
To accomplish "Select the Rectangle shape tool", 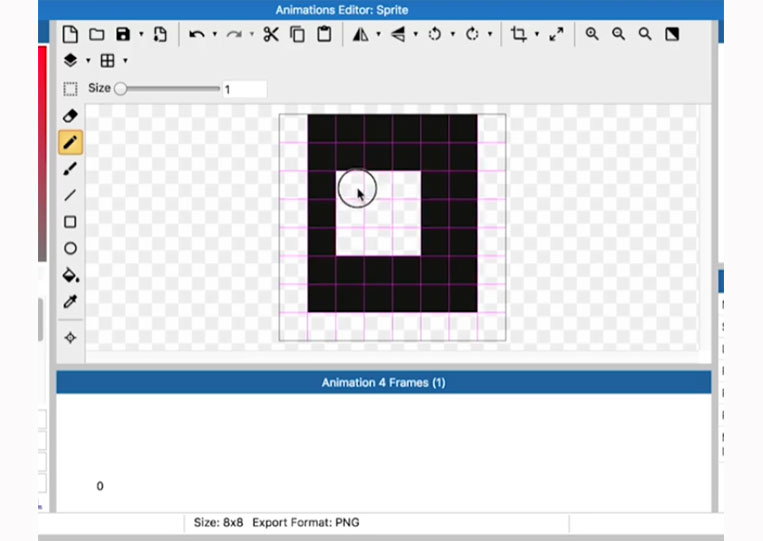I will (70, 222).
